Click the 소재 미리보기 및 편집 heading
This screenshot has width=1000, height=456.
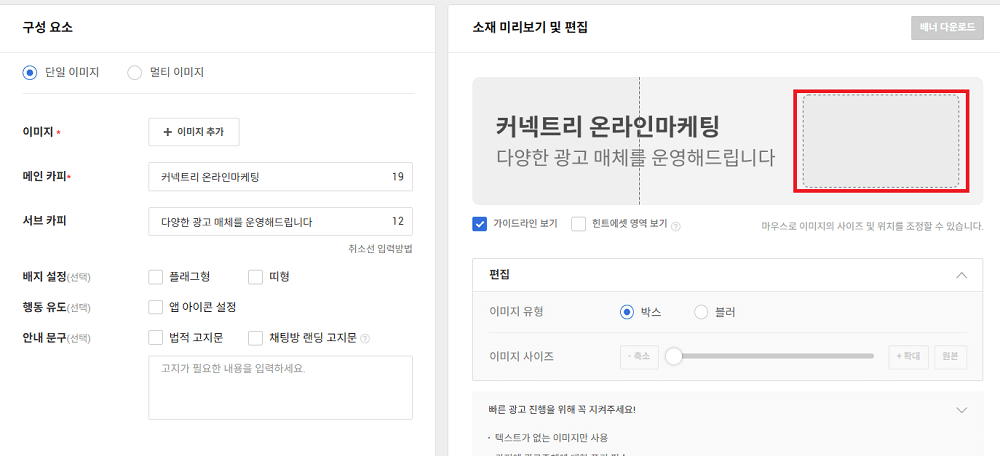pos(530,27)
